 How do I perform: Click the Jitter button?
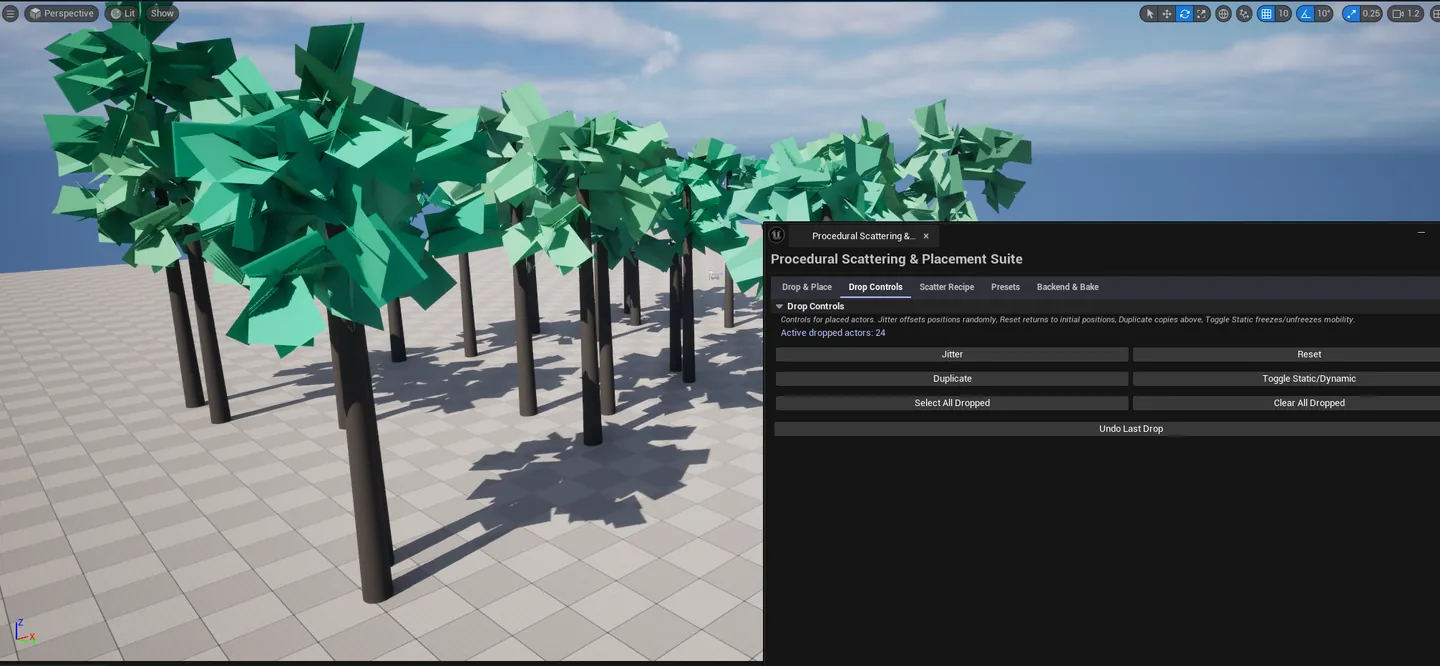tap(952, 354)
